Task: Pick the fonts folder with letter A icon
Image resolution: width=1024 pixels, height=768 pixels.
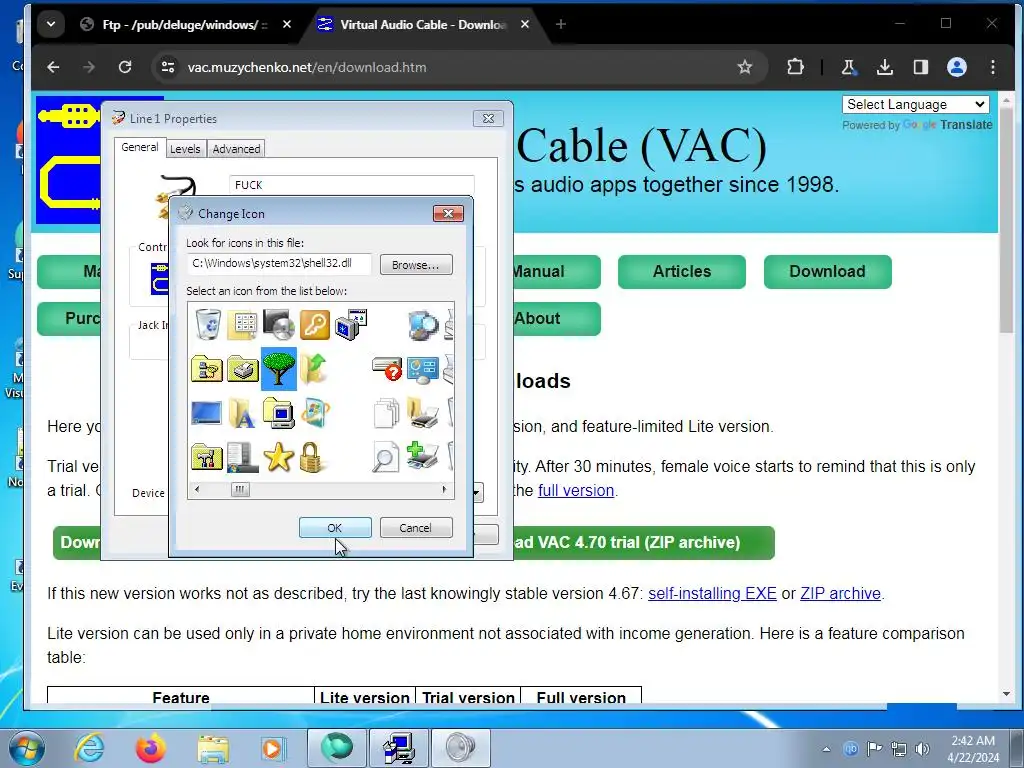Action: coord(242,413)
